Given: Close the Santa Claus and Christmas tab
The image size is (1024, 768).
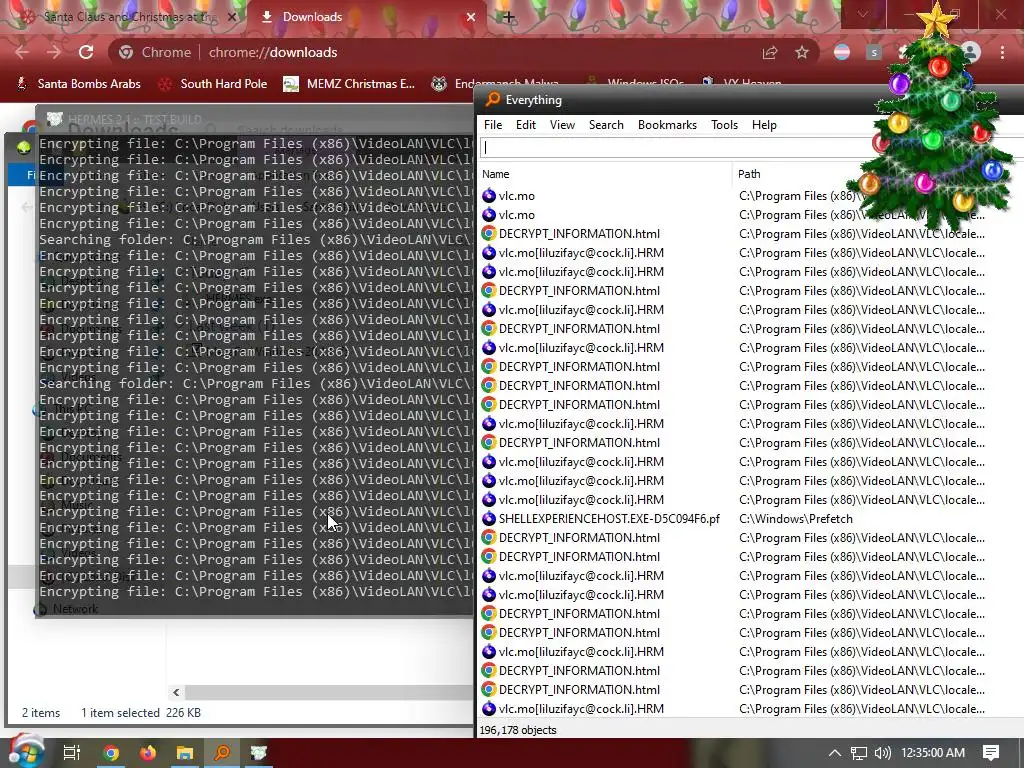Looking at the screenshot, I should 232,17.
